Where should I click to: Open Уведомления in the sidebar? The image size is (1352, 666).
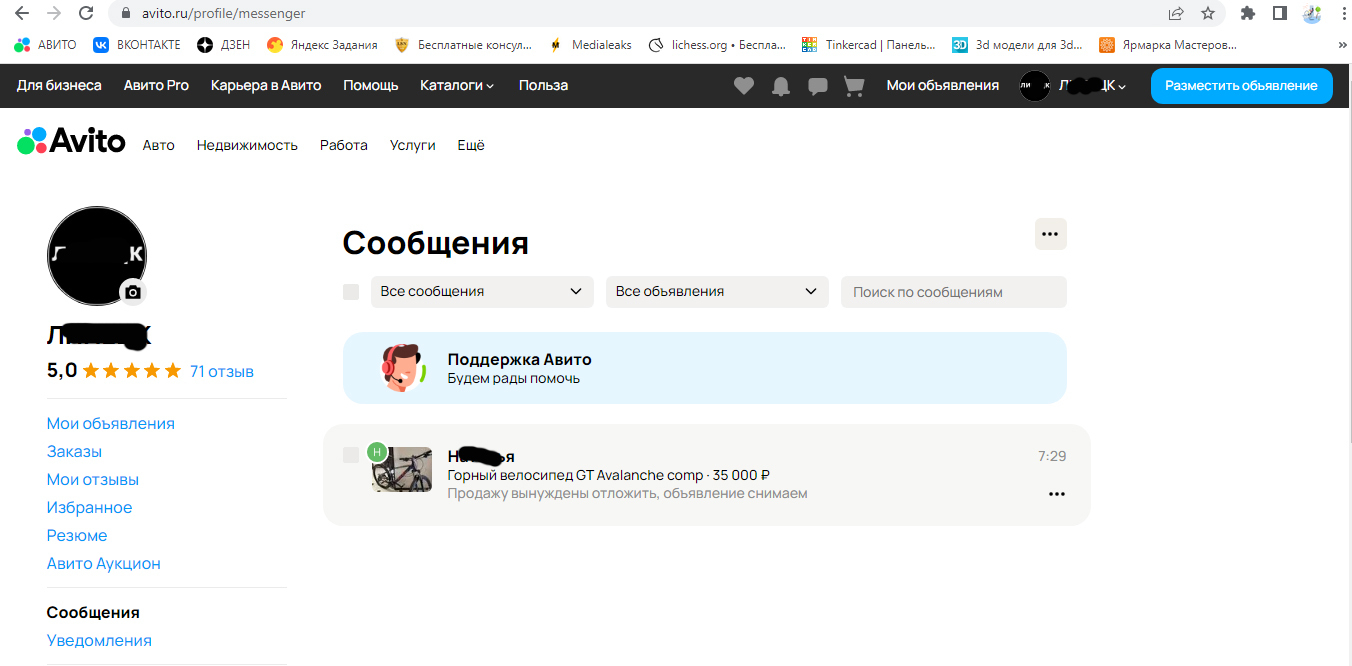99,641
